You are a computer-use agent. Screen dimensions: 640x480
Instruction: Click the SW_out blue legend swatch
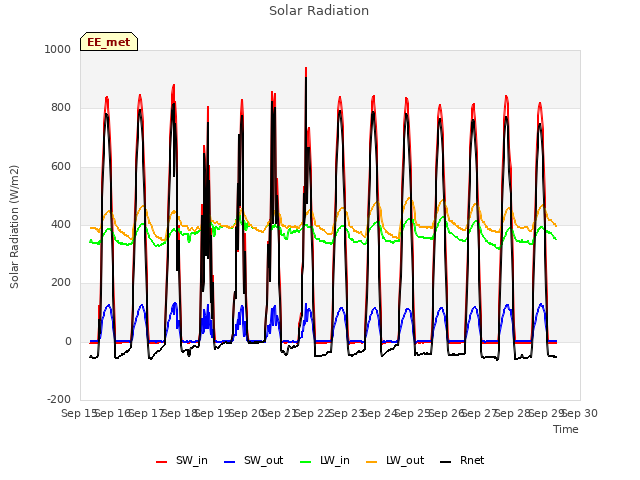pyautogui.click(x=230, y=462)
